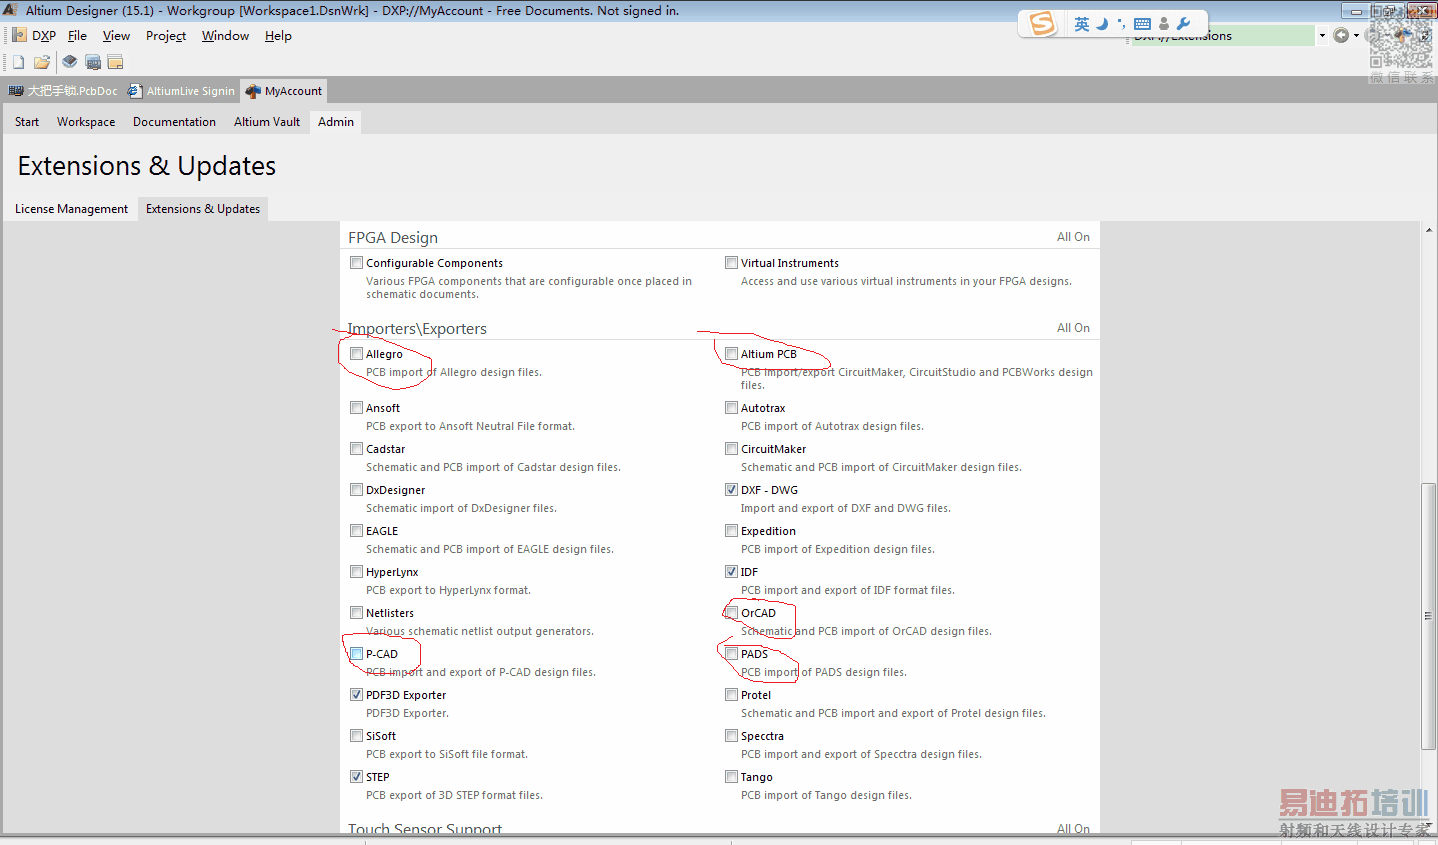Select the MyAccount document tab
The width and height of the screenshot is (1438, 845).
coord(284,91)
